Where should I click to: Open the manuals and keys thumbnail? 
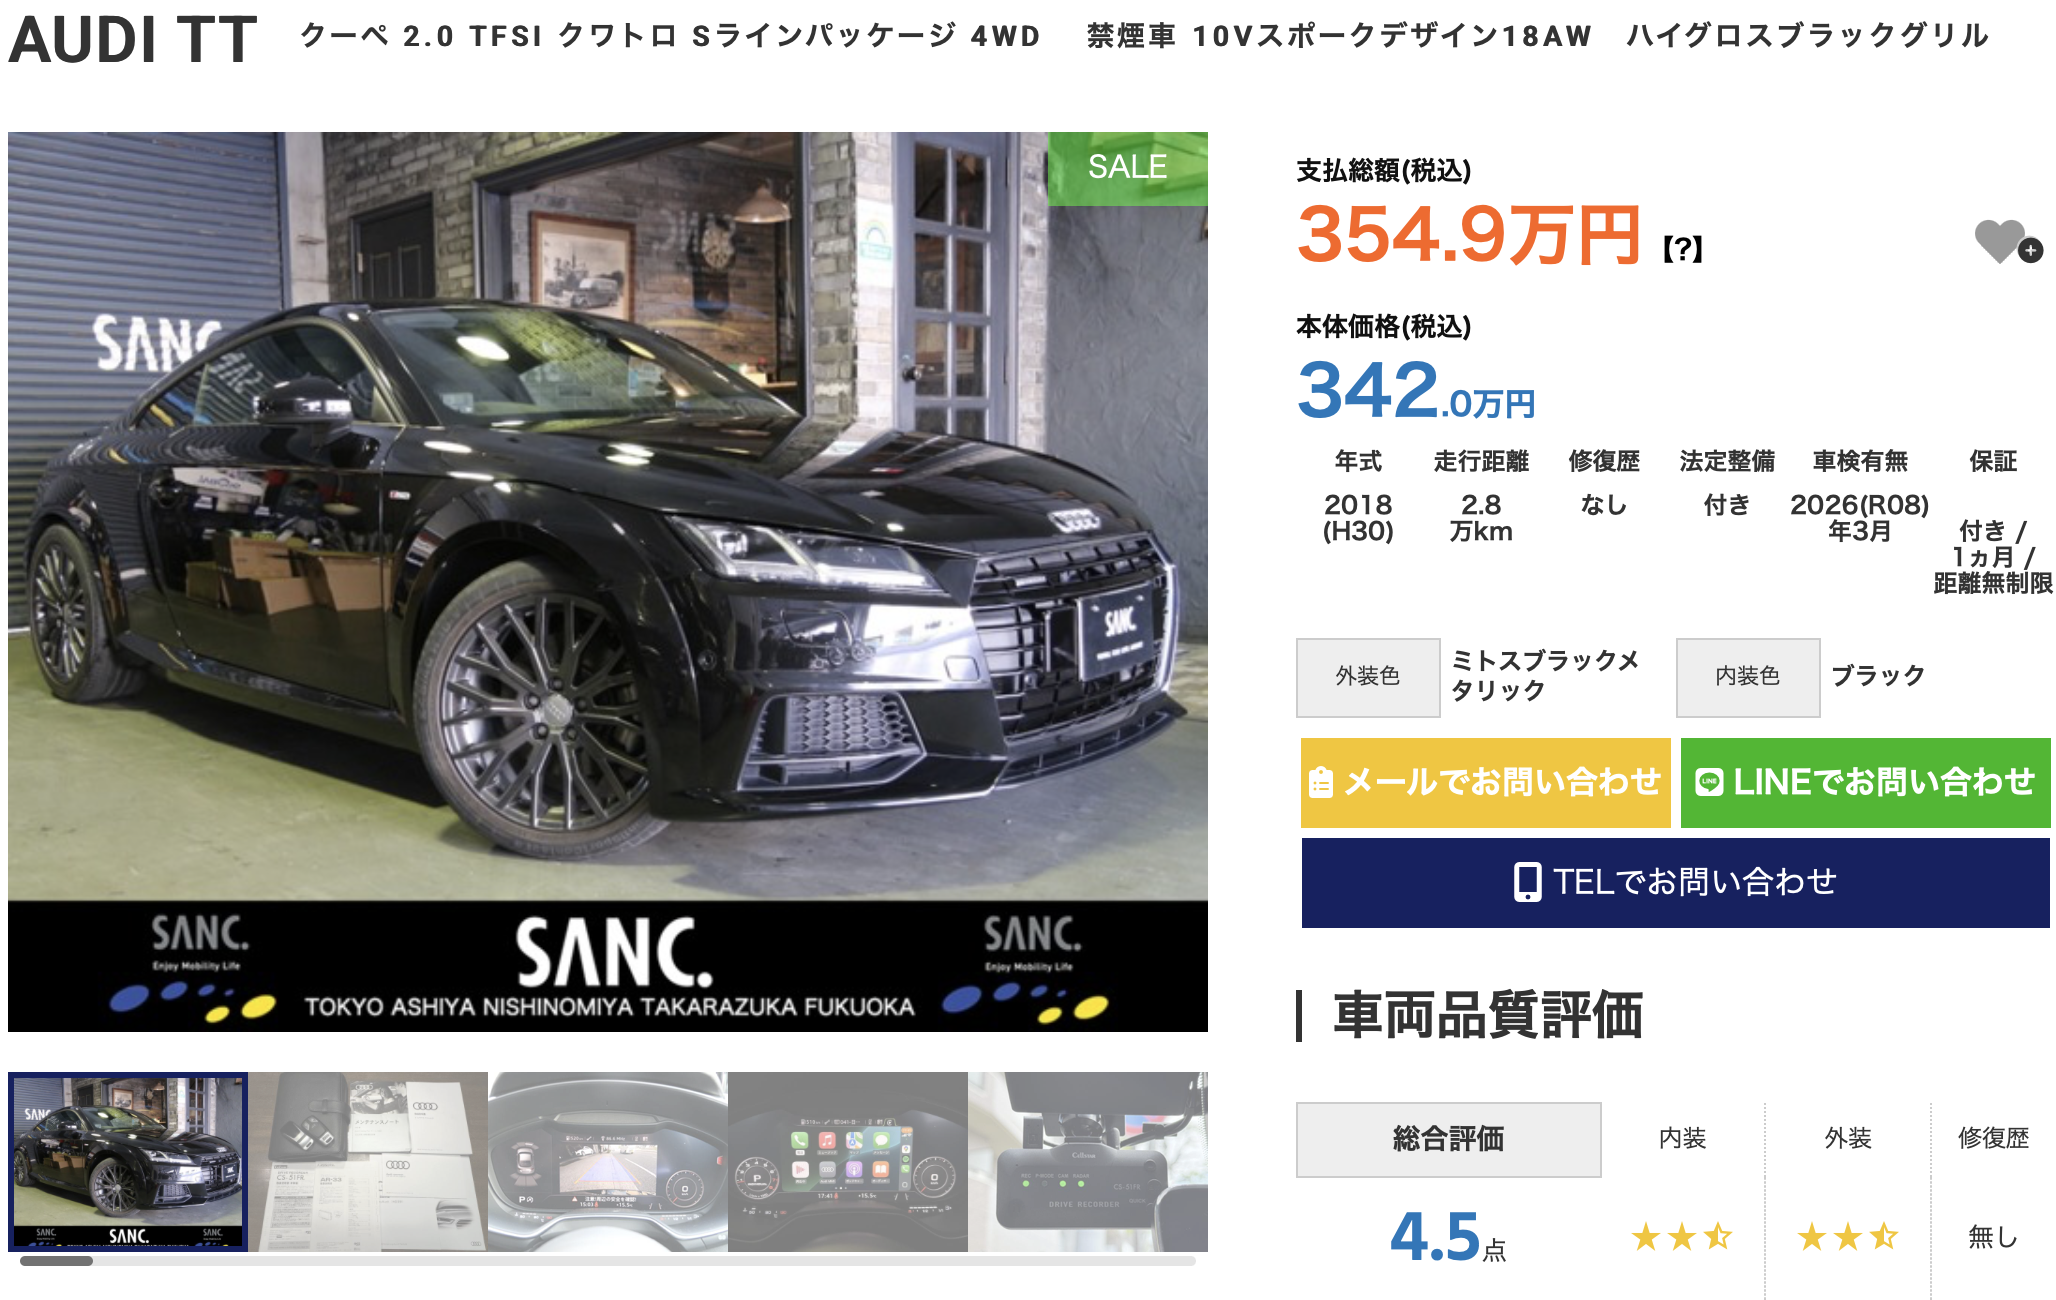tap(368, 1162)
